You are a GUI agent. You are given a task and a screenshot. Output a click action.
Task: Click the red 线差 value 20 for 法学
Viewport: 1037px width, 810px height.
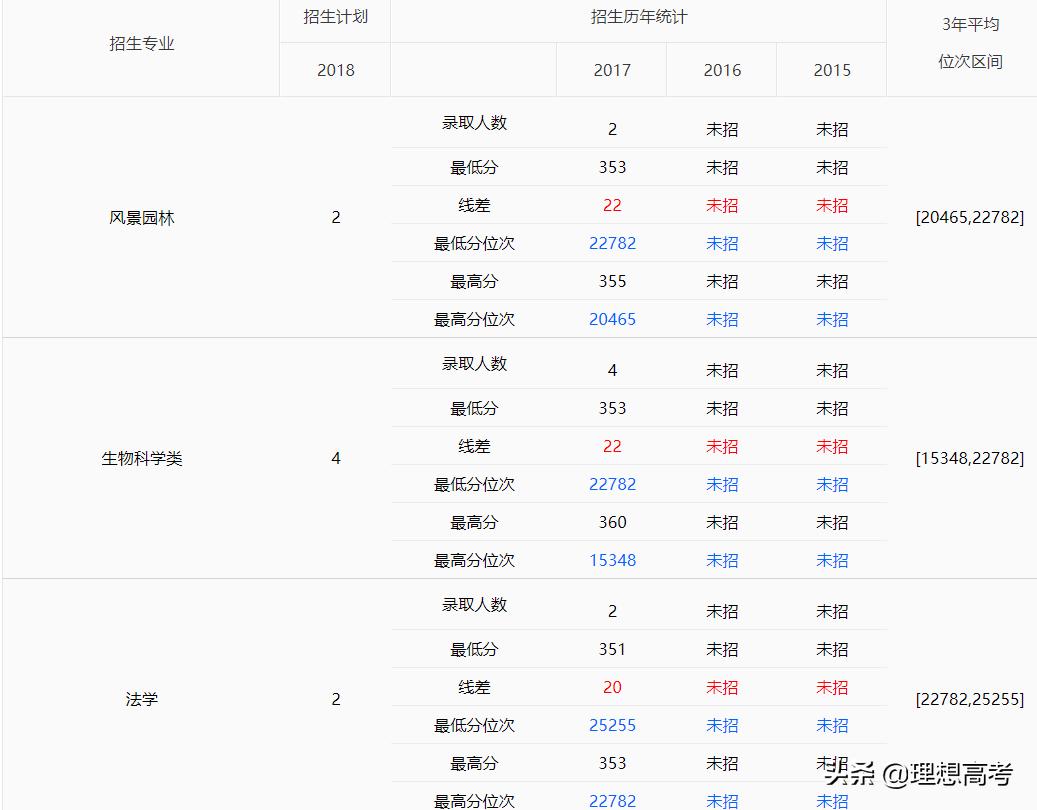pyautogui.click(x=611, y=687)
